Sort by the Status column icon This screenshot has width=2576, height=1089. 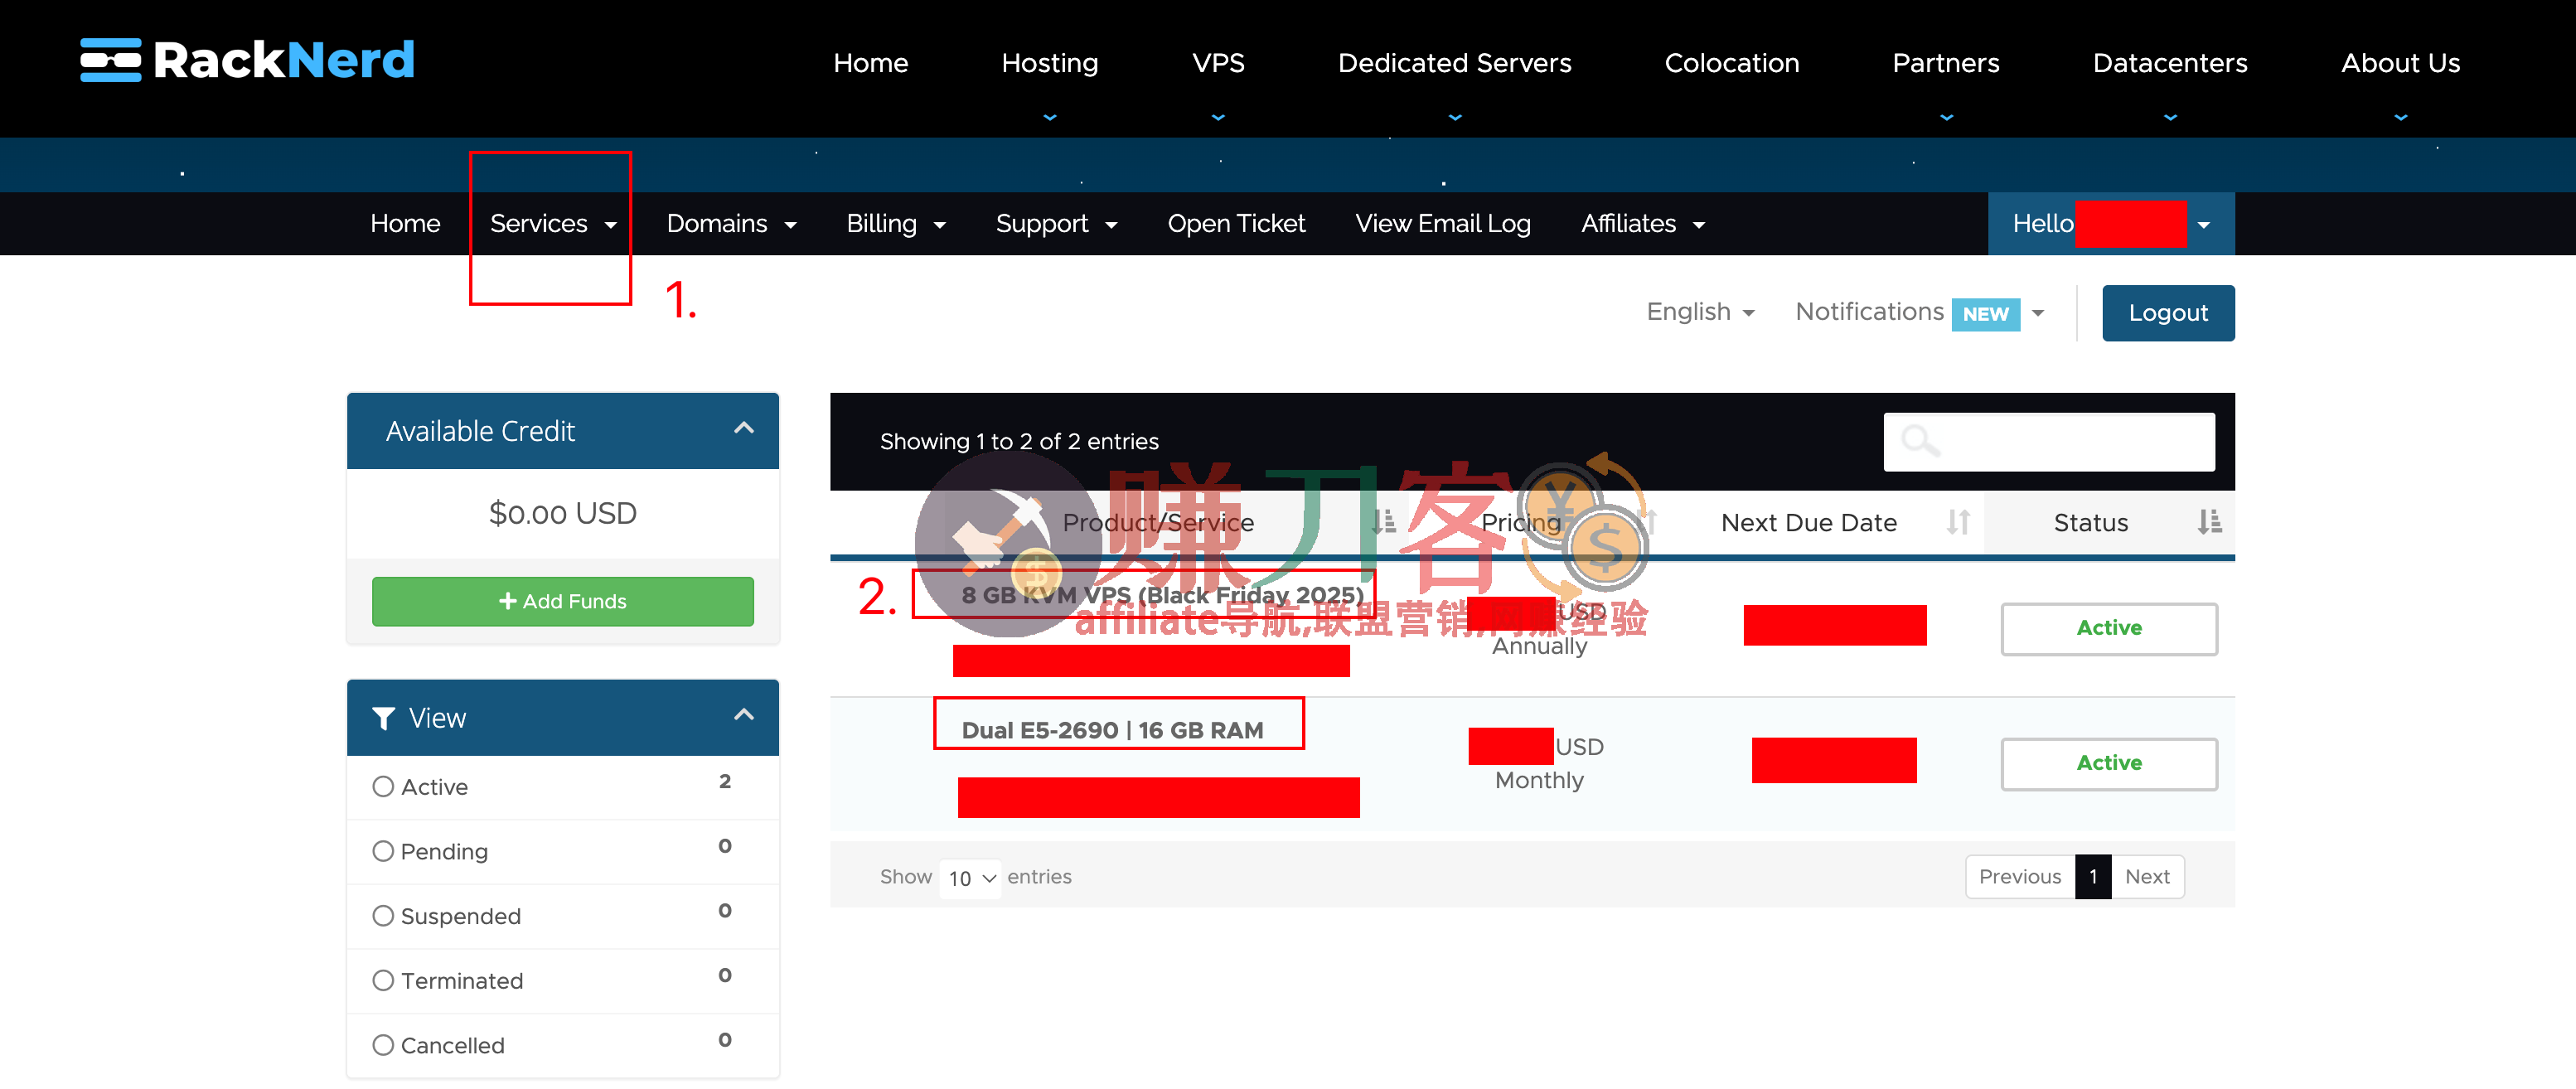[2209, 522]
